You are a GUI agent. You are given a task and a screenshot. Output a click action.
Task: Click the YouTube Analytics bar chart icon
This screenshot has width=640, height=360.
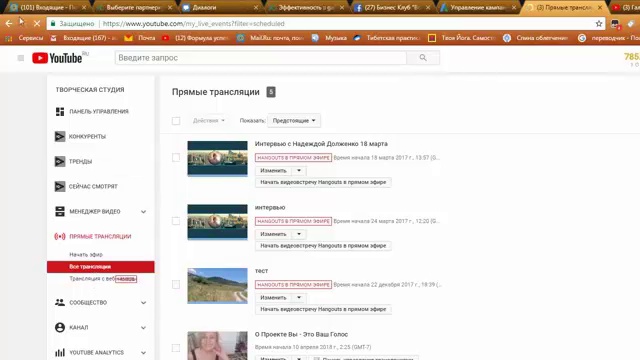coord(60,352)
